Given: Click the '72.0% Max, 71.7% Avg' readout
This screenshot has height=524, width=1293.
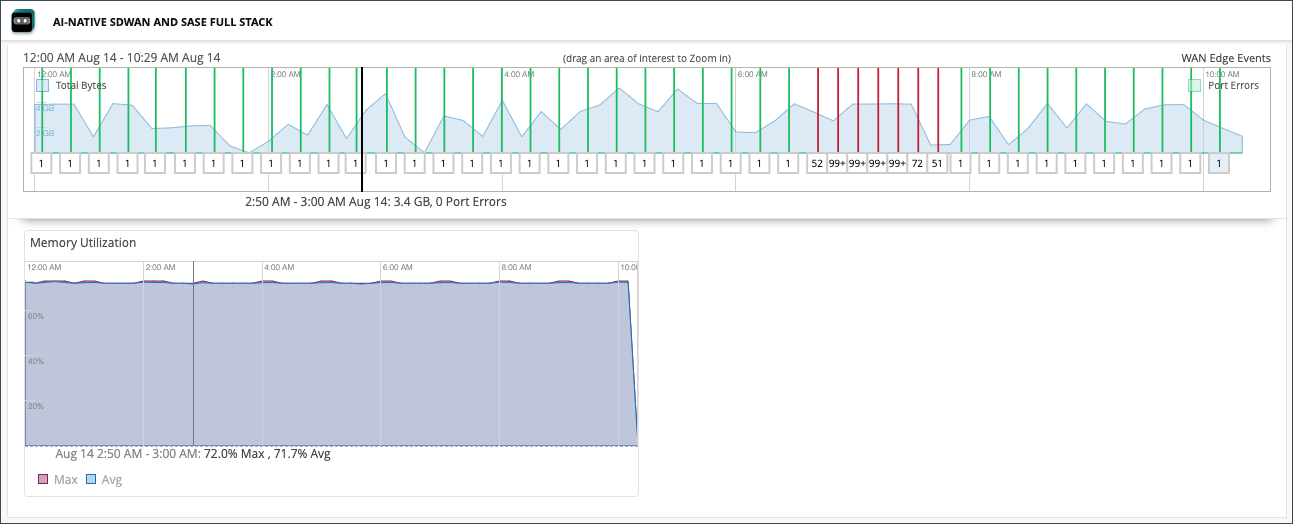Looking at the screenshot, I should point(267,454).
